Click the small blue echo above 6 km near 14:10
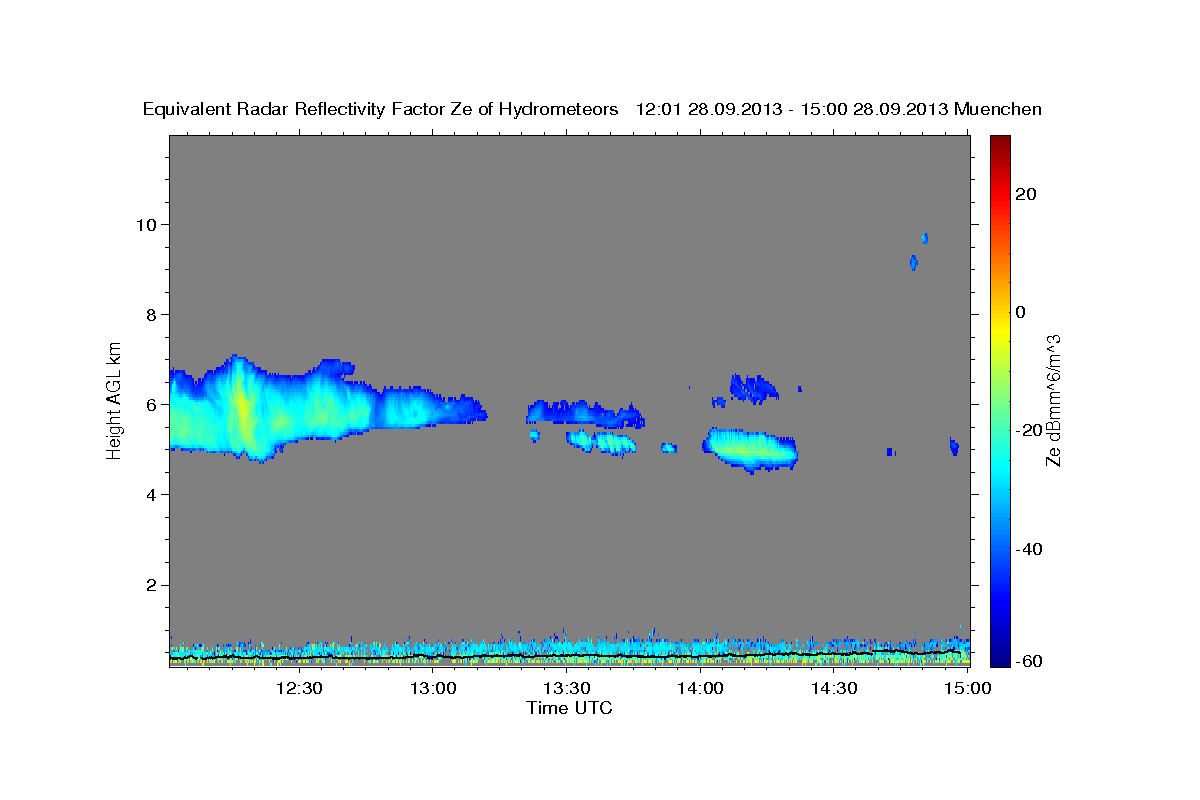 tap(753, 388)
